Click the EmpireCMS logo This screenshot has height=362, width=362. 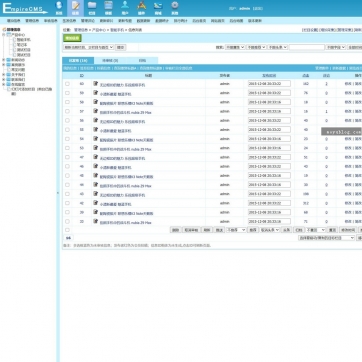pos(25,8)
